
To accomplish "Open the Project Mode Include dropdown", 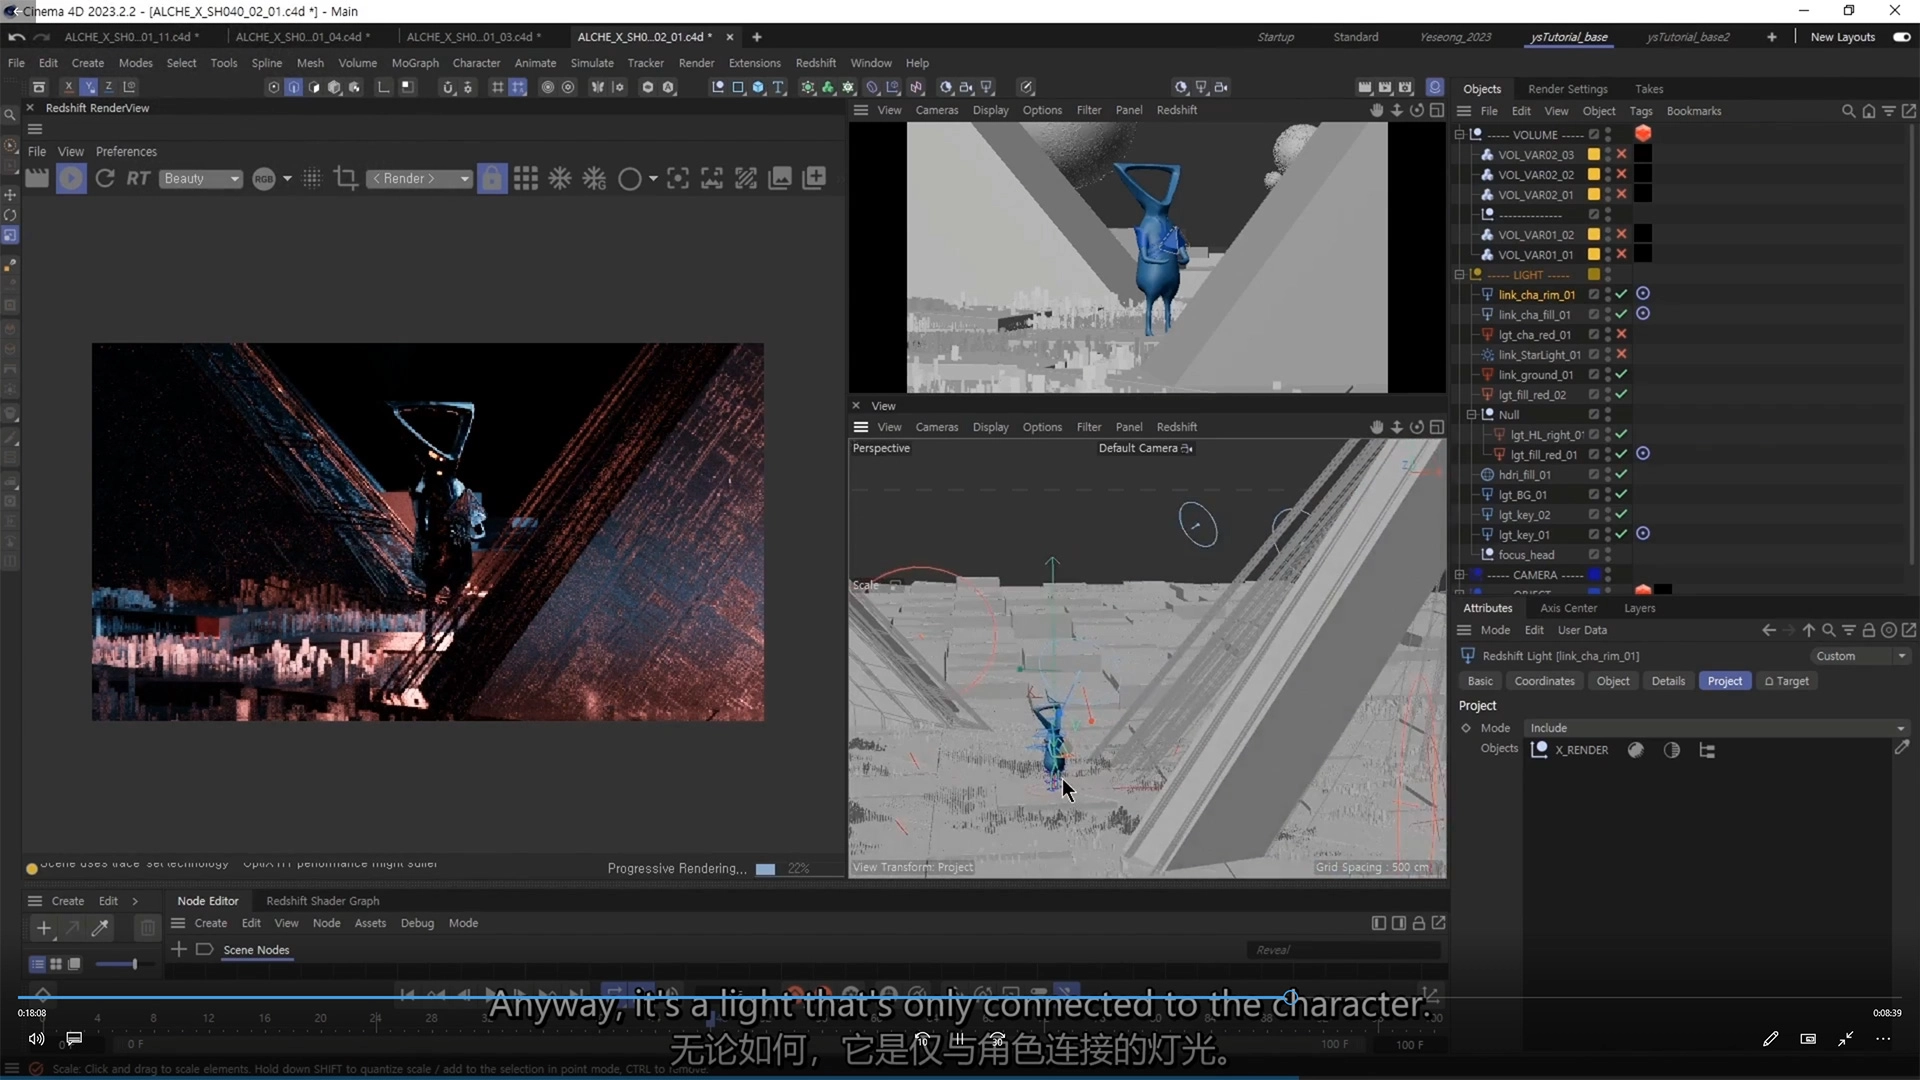I will 1715,728.
